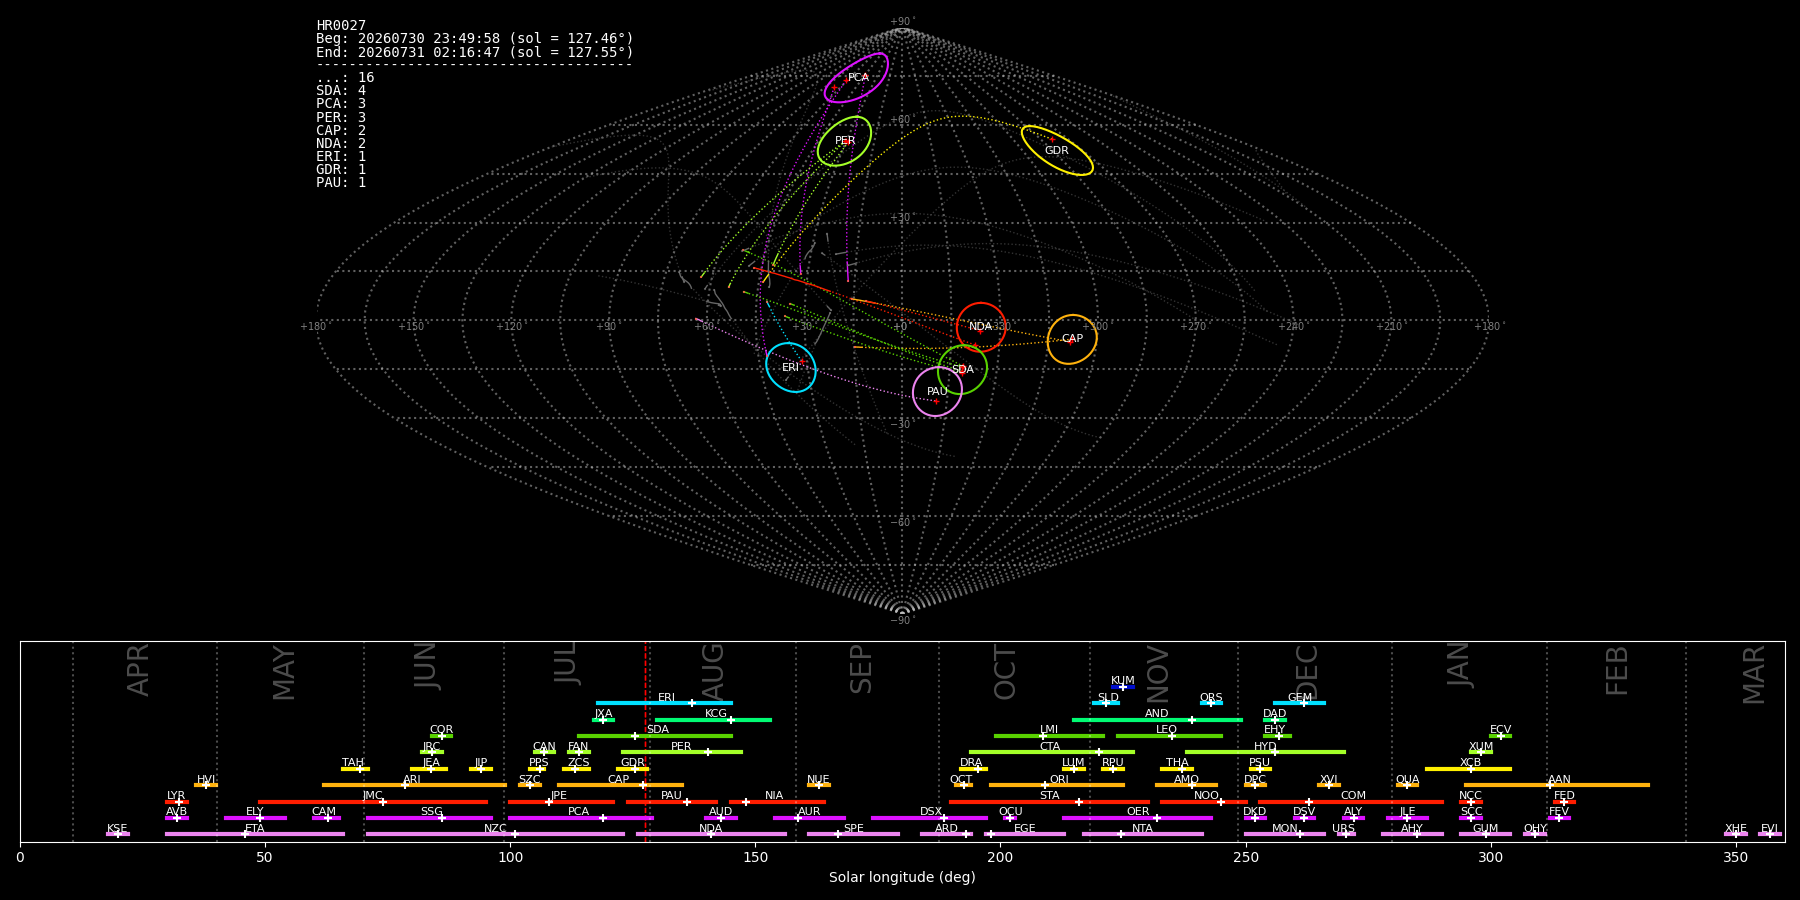This screenshot has height=900, width=1800.
Task: Click the Solar longitude axis label
Action: pyautogui.click(x=902, y=877)
